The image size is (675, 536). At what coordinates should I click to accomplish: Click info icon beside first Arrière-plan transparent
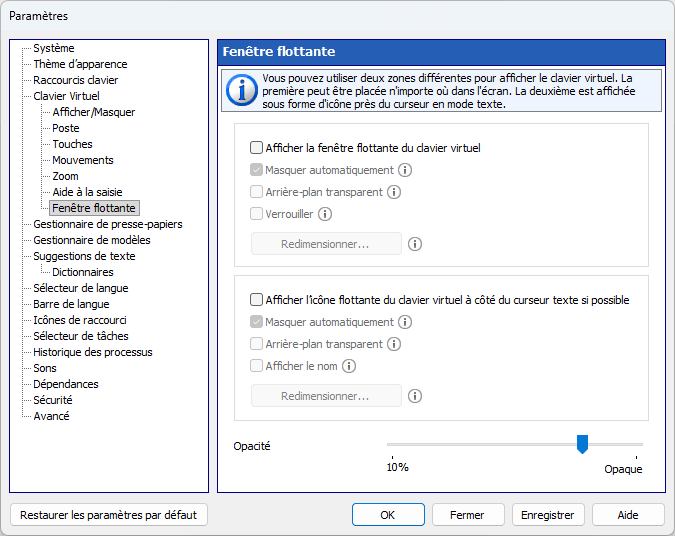click(x=394, y=192)
